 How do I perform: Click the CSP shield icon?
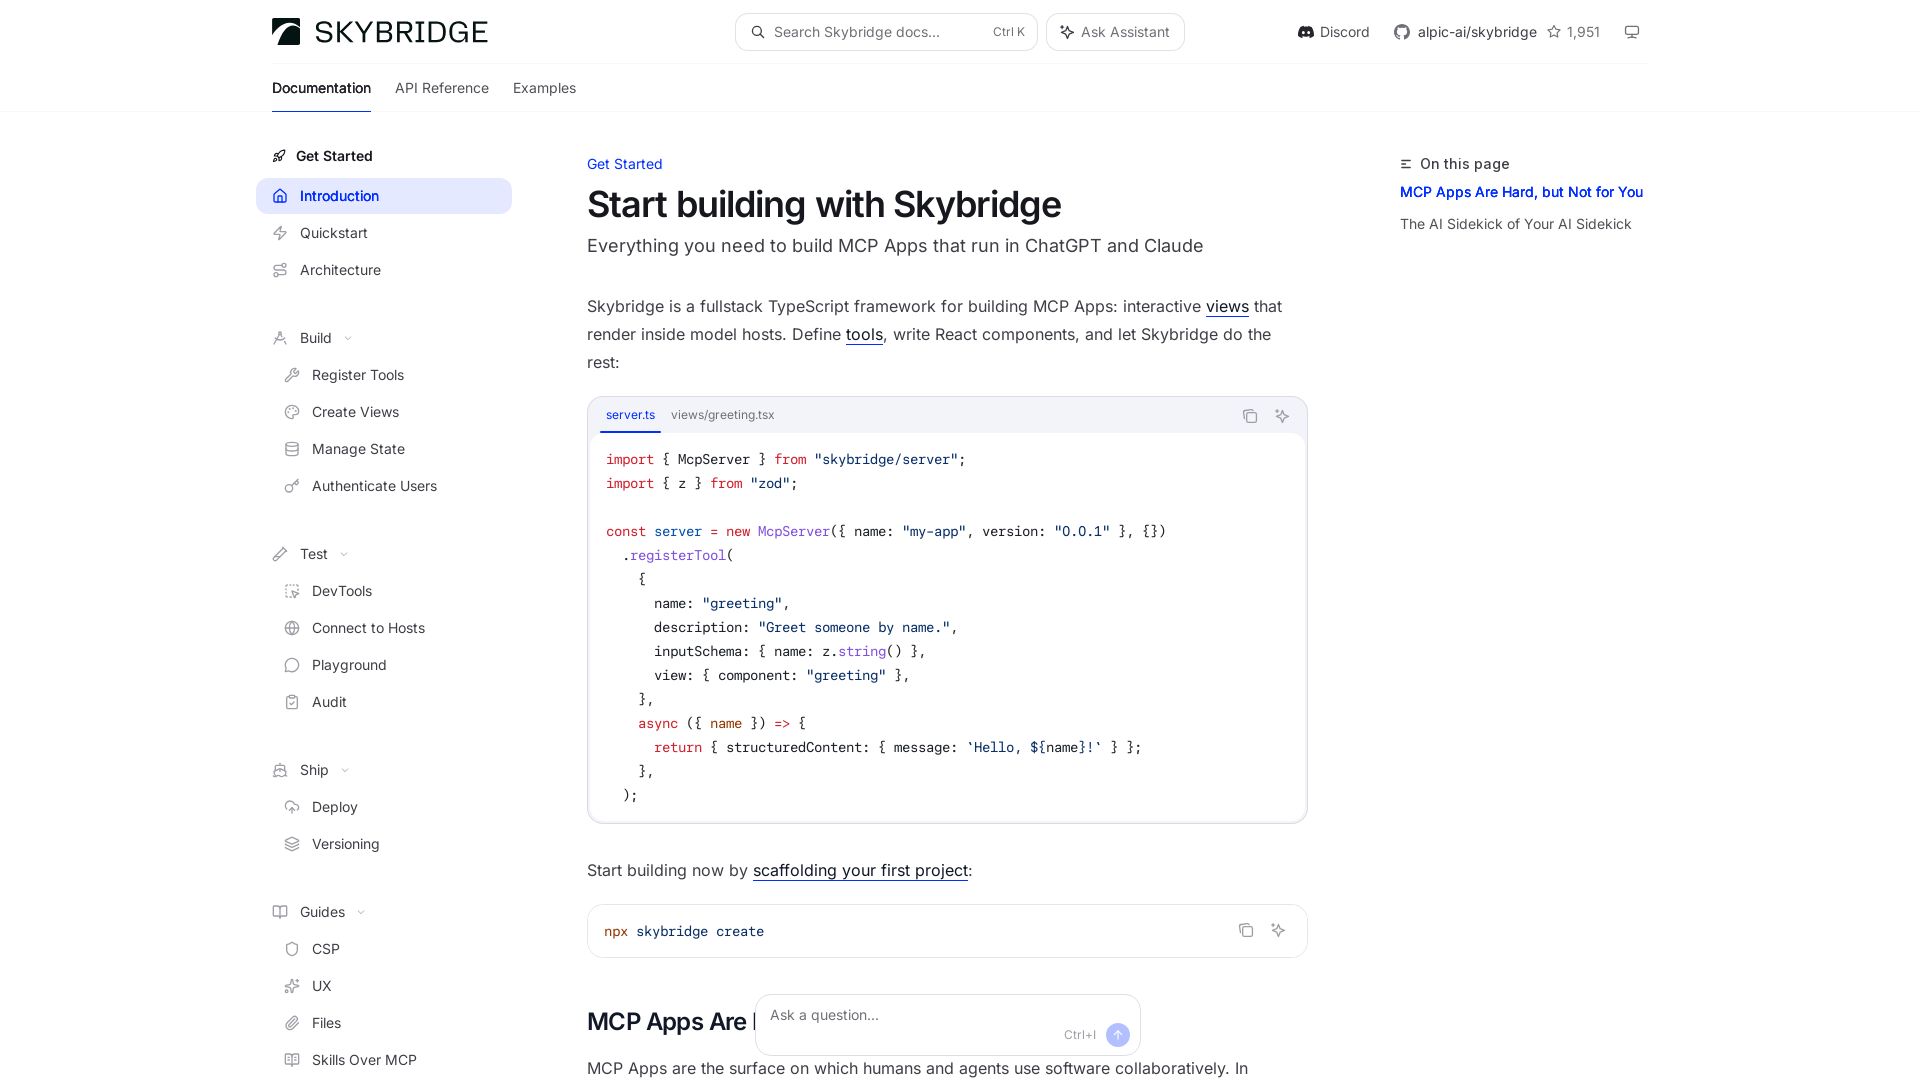coord(292,949)
